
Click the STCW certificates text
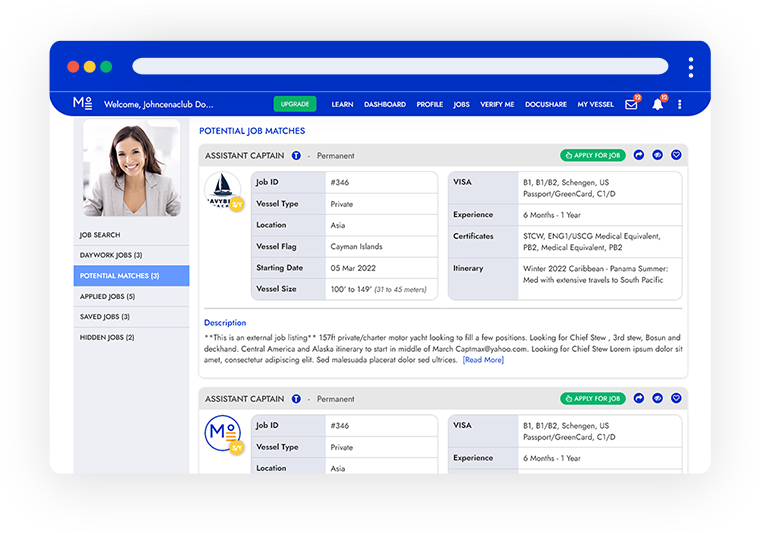[x=591, y=242]
